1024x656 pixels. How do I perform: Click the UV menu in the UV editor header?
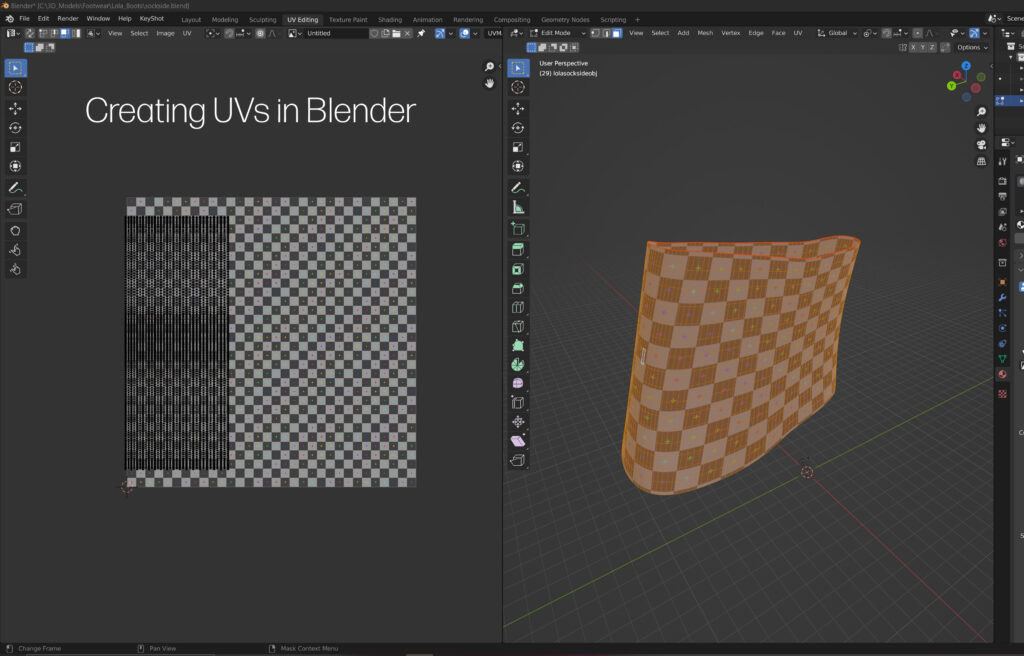(x=187, y=33)
